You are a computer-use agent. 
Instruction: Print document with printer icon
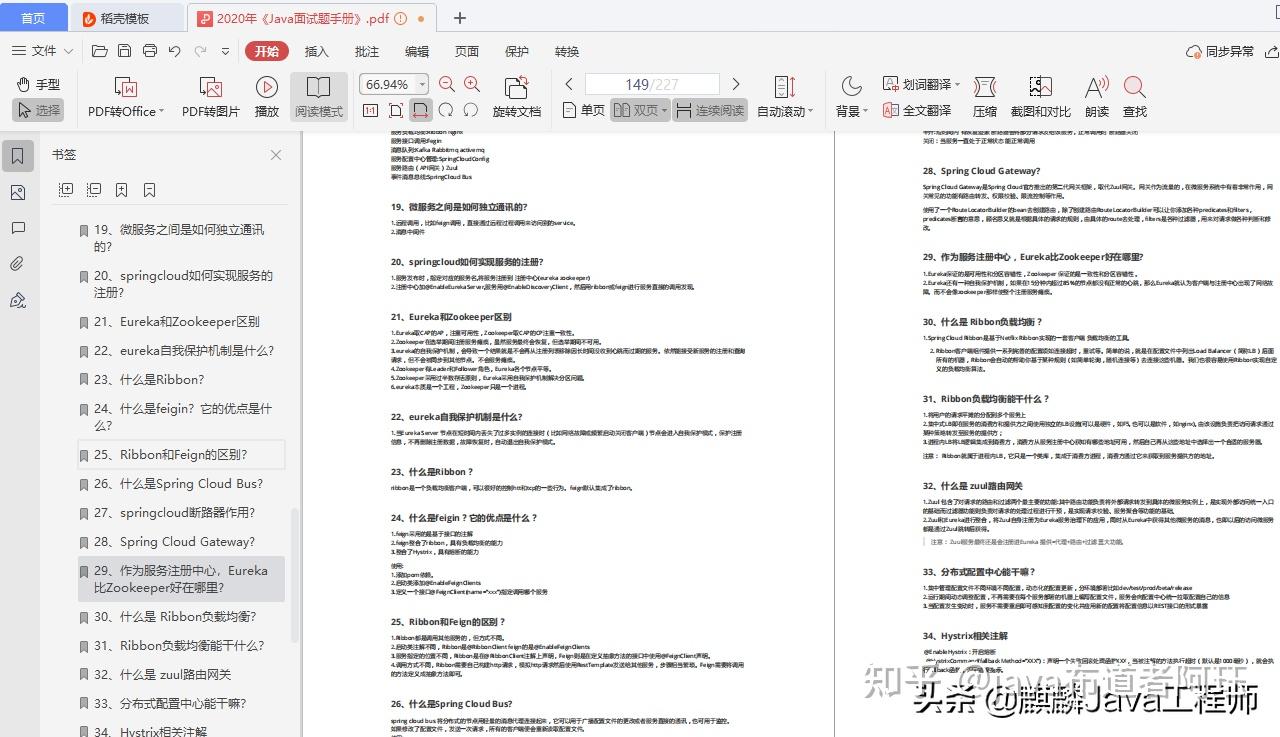[x=150, y=51]
